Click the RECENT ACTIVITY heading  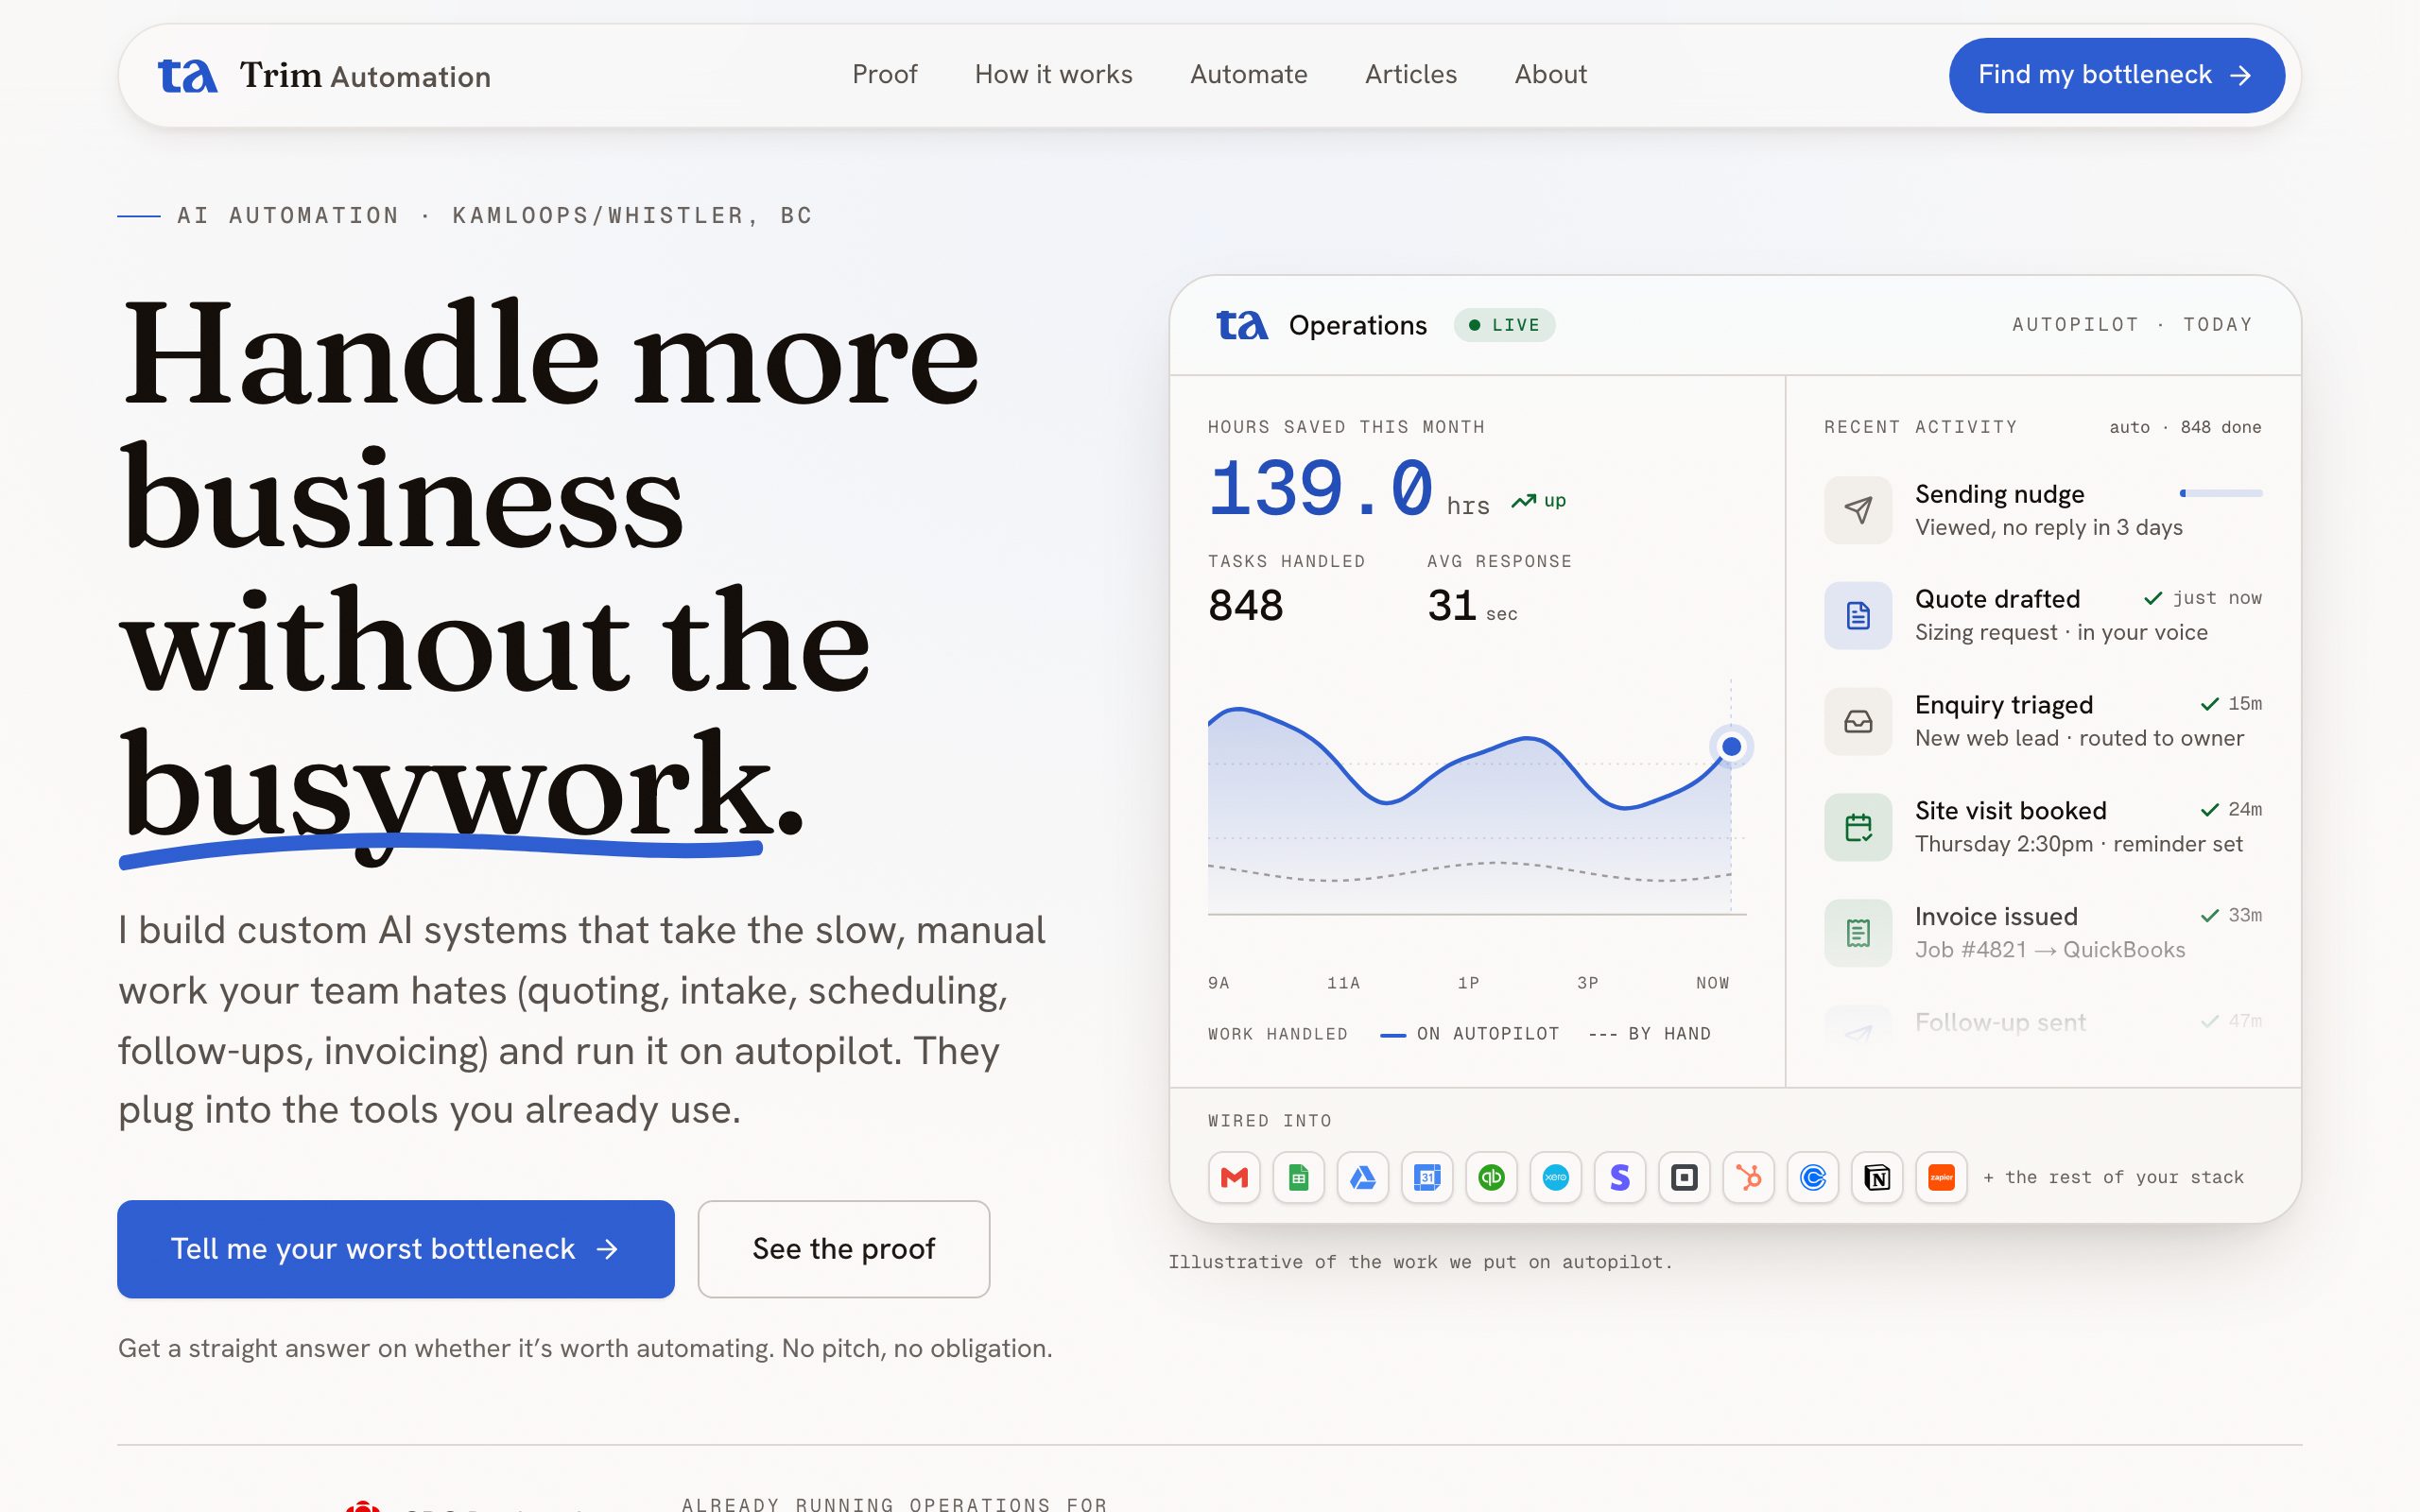click(x=1920, y=427)
